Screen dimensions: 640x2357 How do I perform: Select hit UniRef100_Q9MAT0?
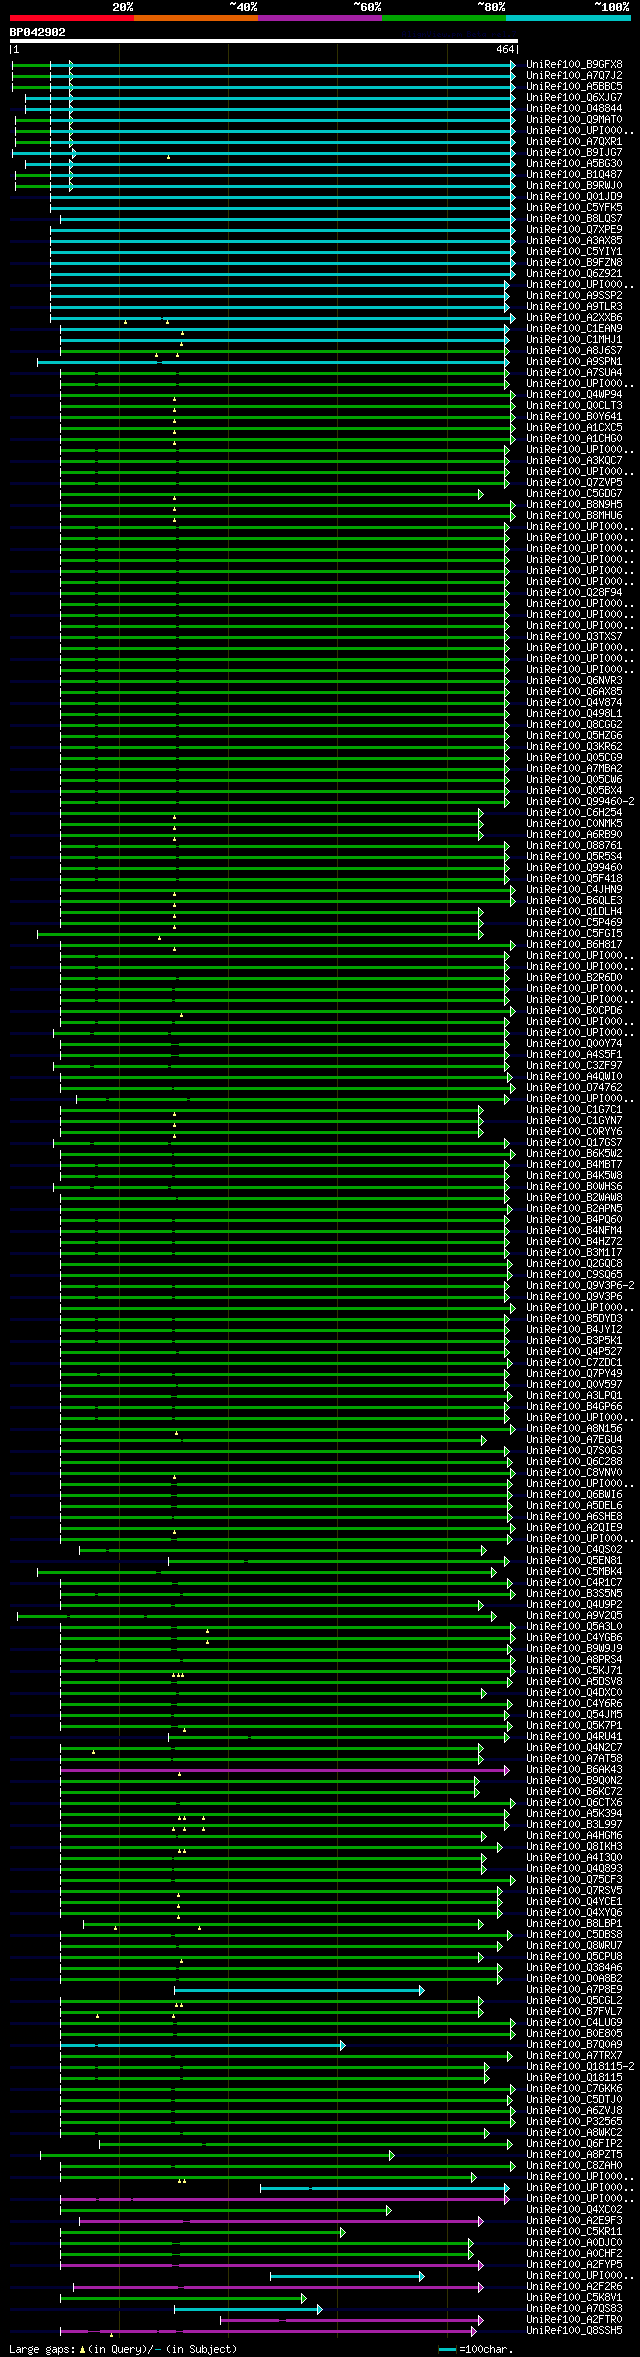(x=574, y=119)
